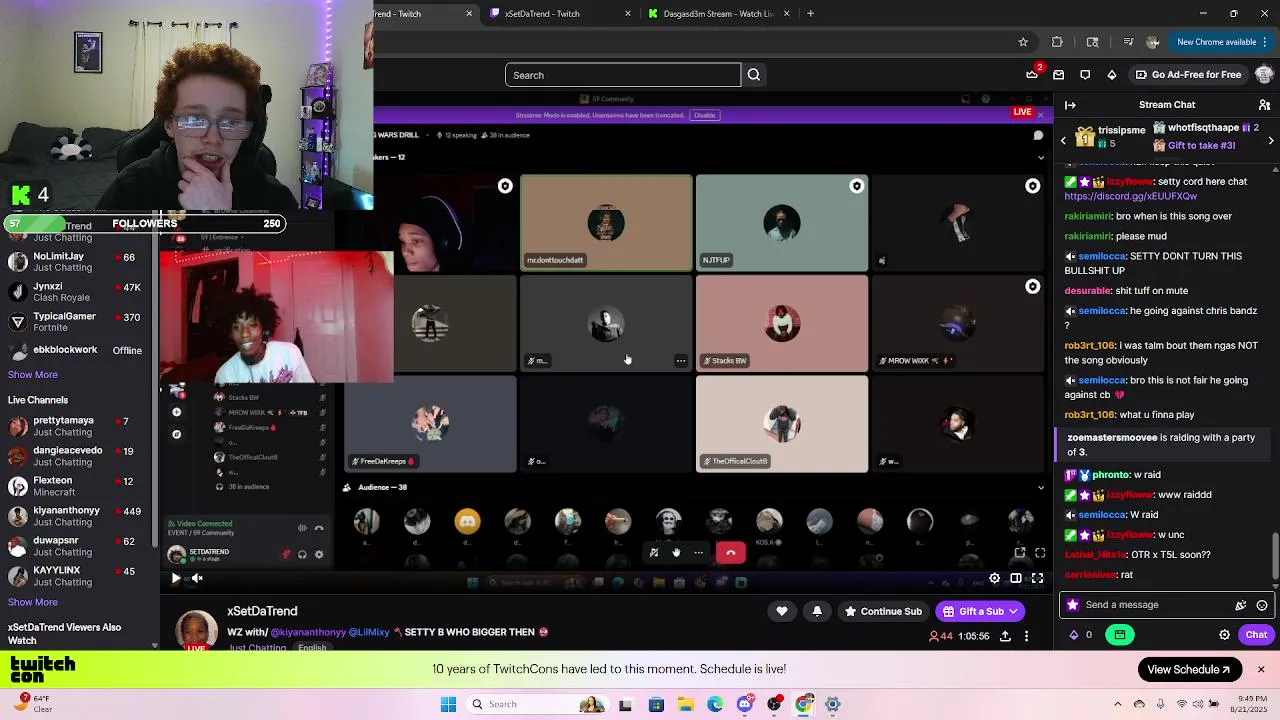This screenshot has width=1280, height=720.
Task: Open Chrome Google Lens search icon
Action: pos(1092,42)
